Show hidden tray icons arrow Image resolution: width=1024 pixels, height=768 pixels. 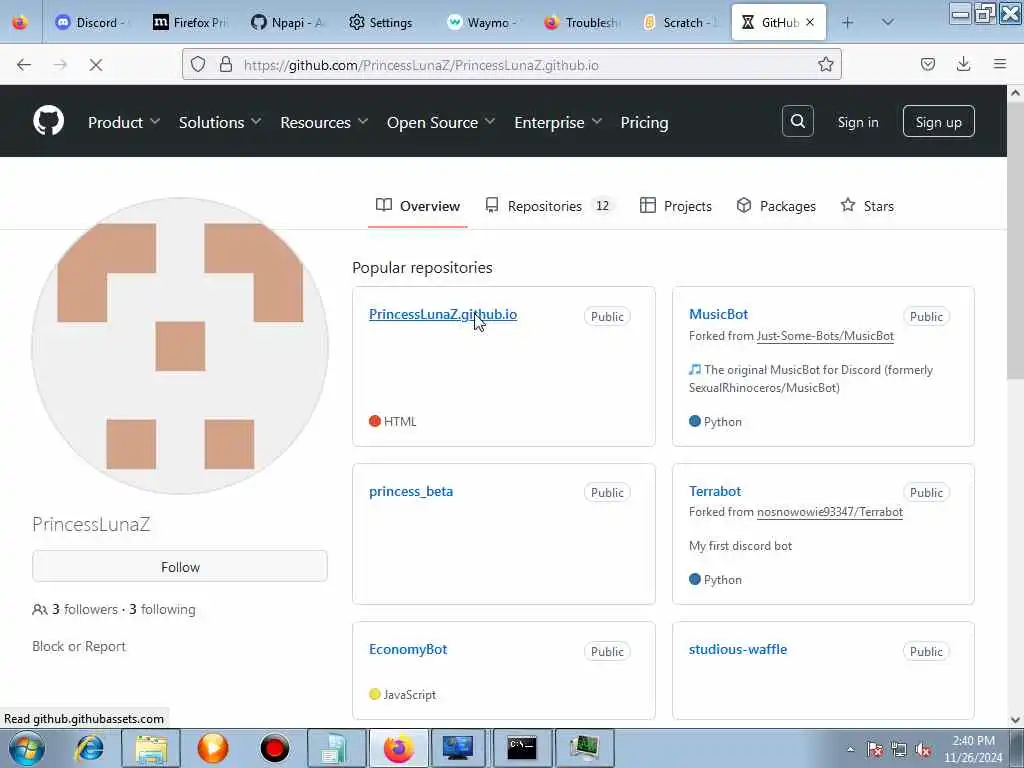[850, 750]
